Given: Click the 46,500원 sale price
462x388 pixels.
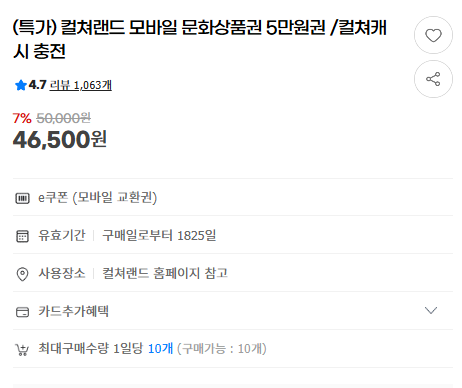Looking at the screenshot, I should point(60,139).
